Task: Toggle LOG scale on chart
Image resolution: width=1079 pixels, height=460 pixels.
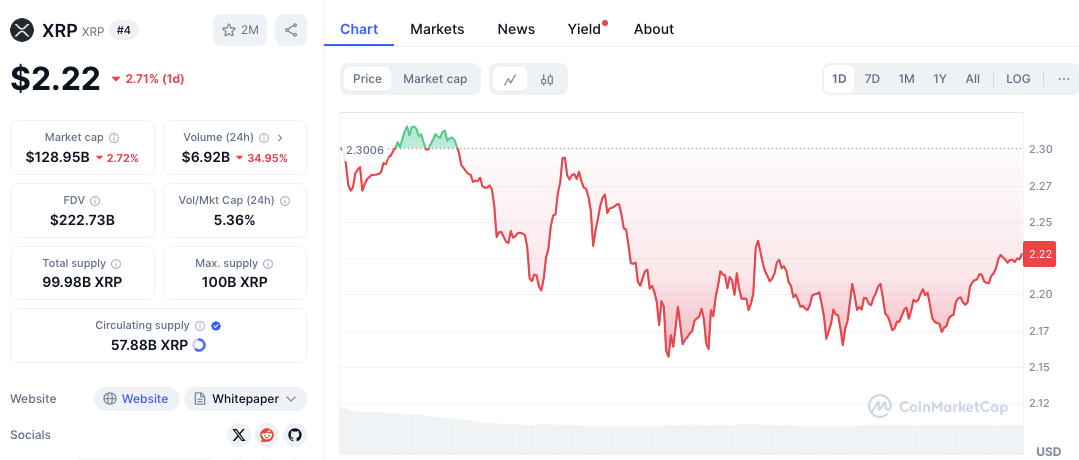Action: point(1018,79)
